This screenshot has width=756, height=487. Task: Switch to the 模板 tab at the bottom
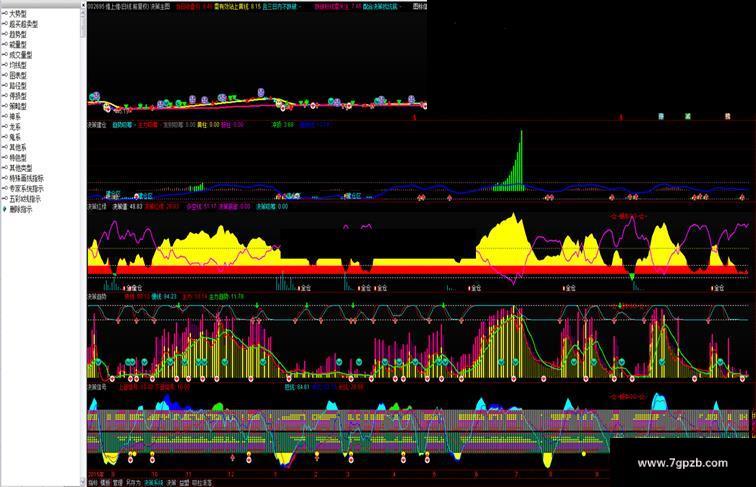click(105, 483)
